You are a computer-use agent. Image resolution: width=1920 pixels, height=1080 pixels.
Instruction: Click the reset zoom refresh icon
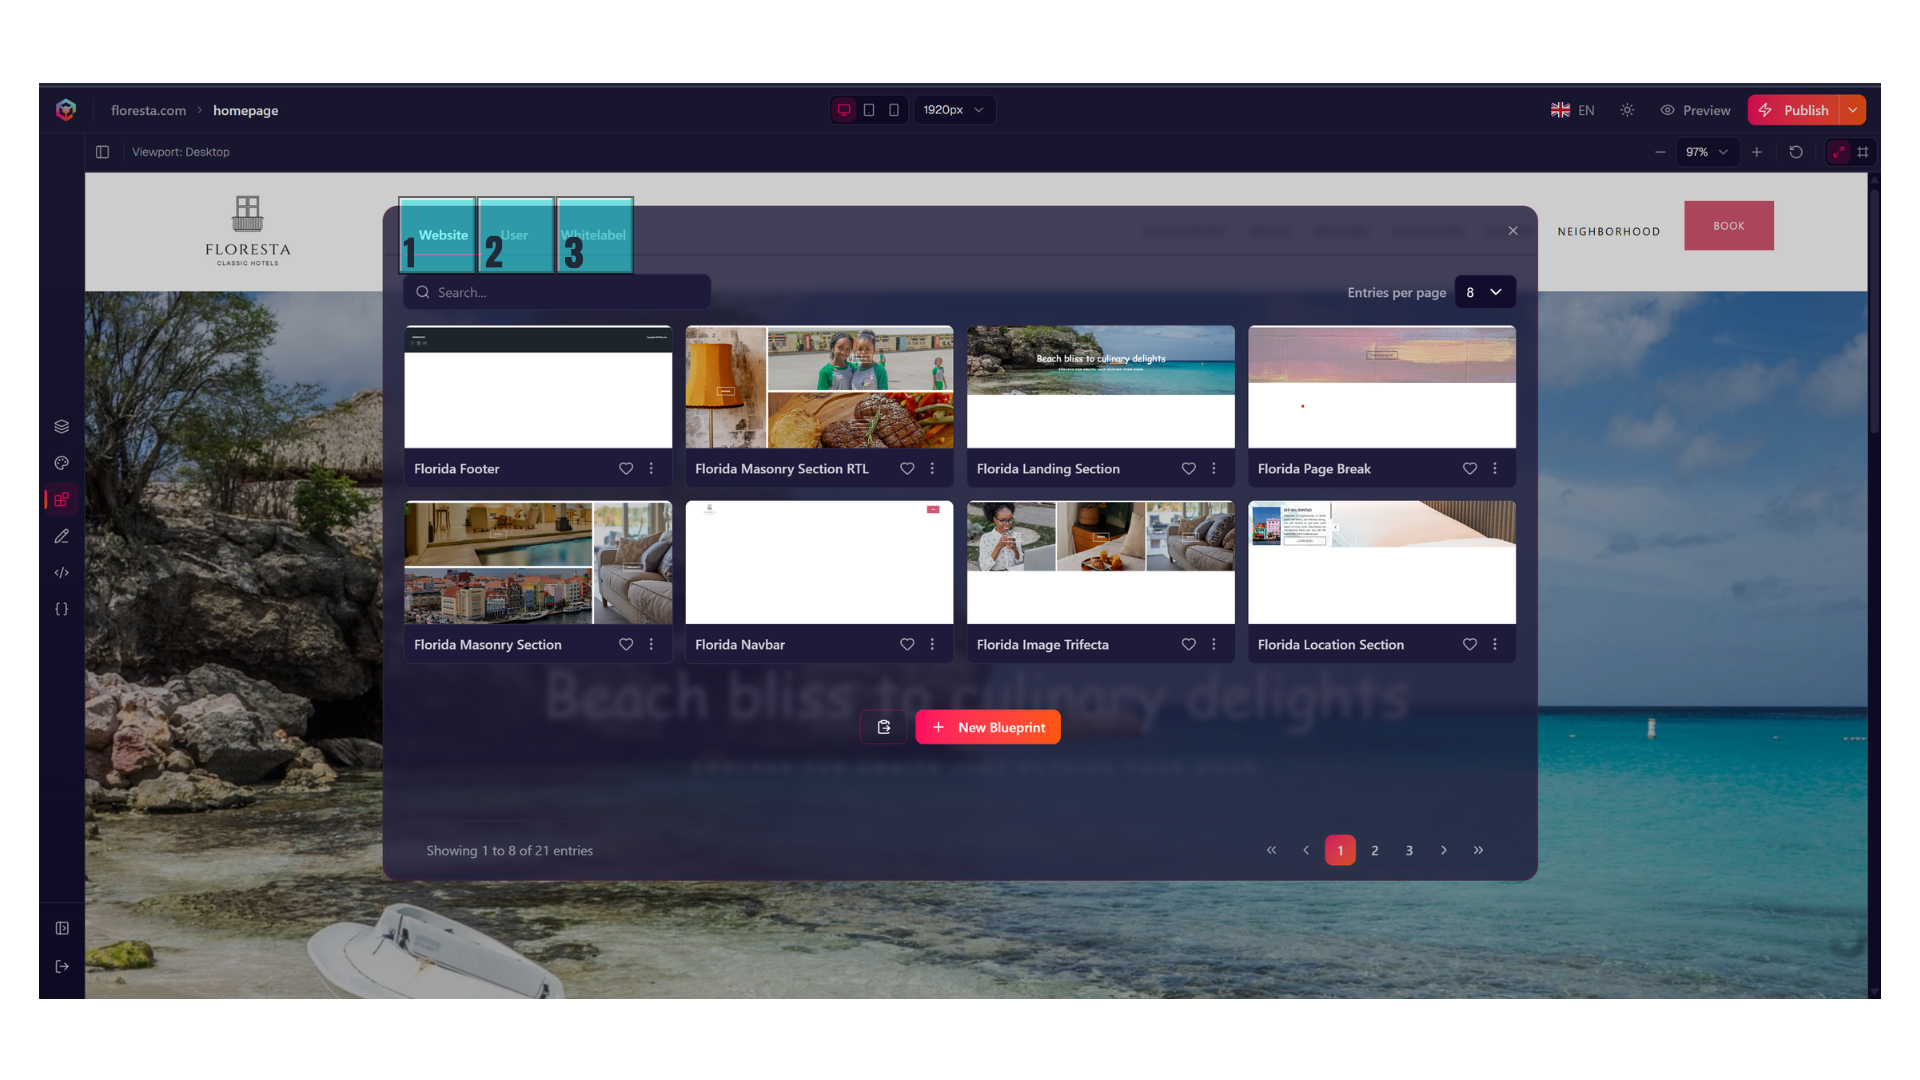pyautogui.click(x=1796, y=152)
